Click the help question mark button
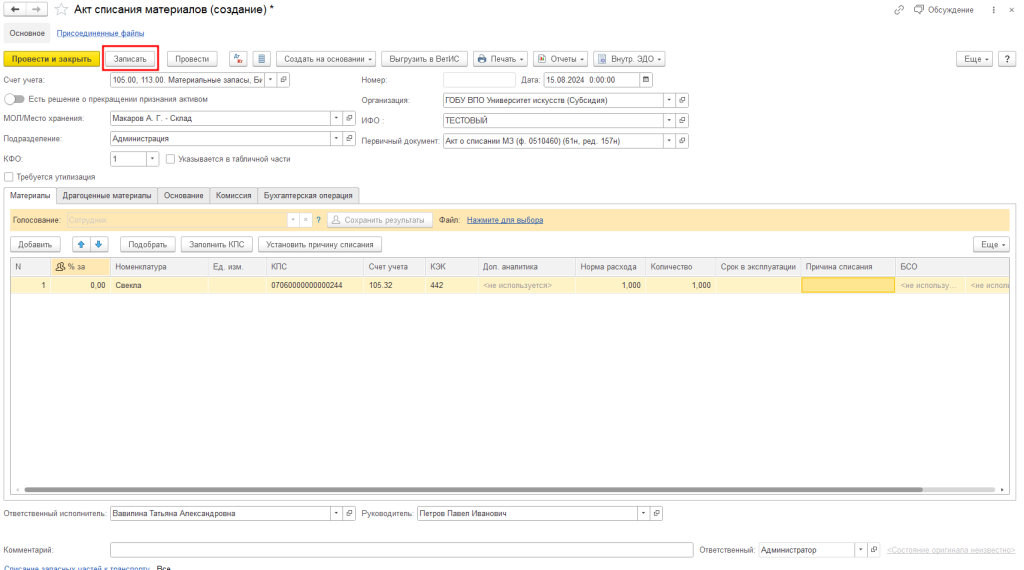This screenshot has width=1024, height=570. [318, 220]
